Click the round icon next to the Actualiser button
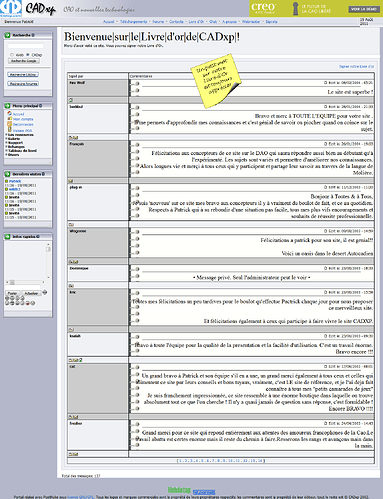 (45, 293)
